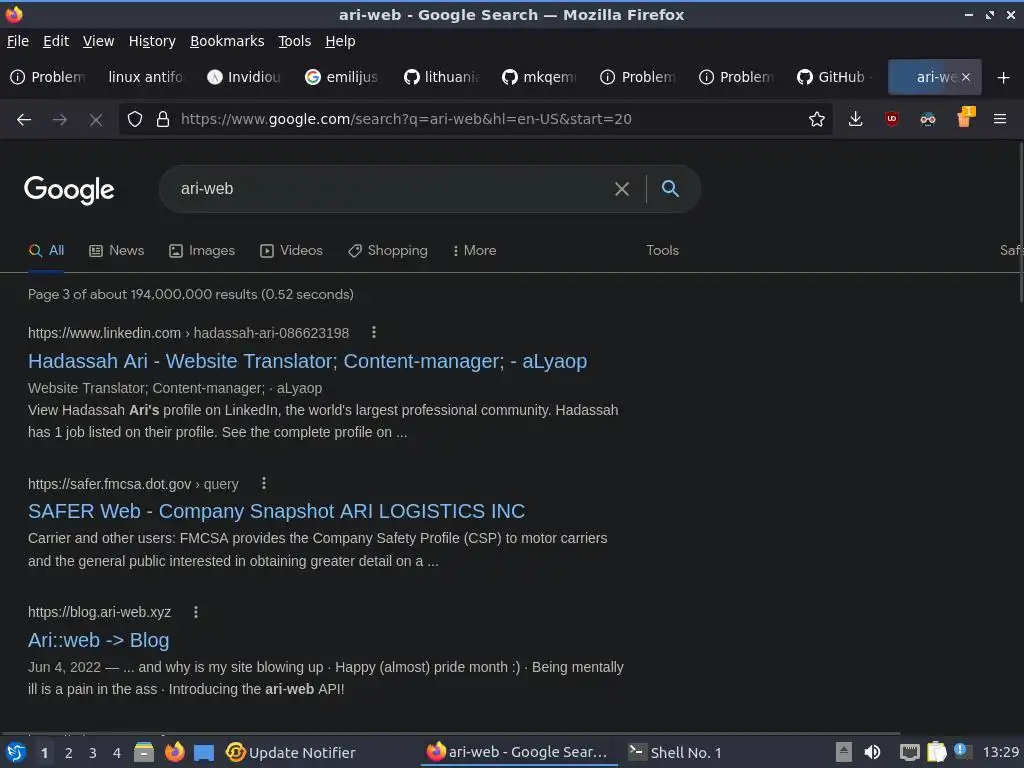Screen dimensions: 1024x768
Task: Open the Firefox hamburger application menu
Action: (1000, 119)
